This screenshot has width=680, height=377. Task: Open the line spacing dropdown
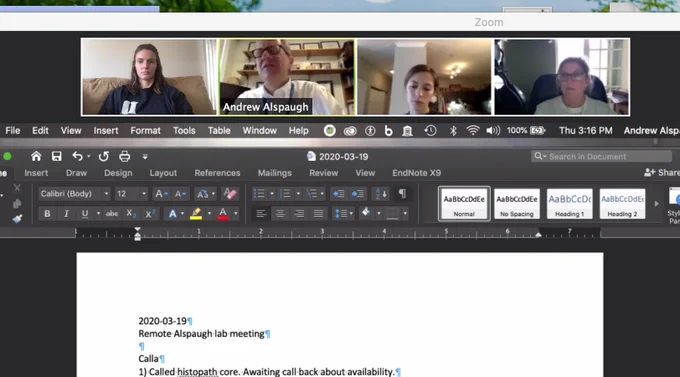click(x=343, y=213)
